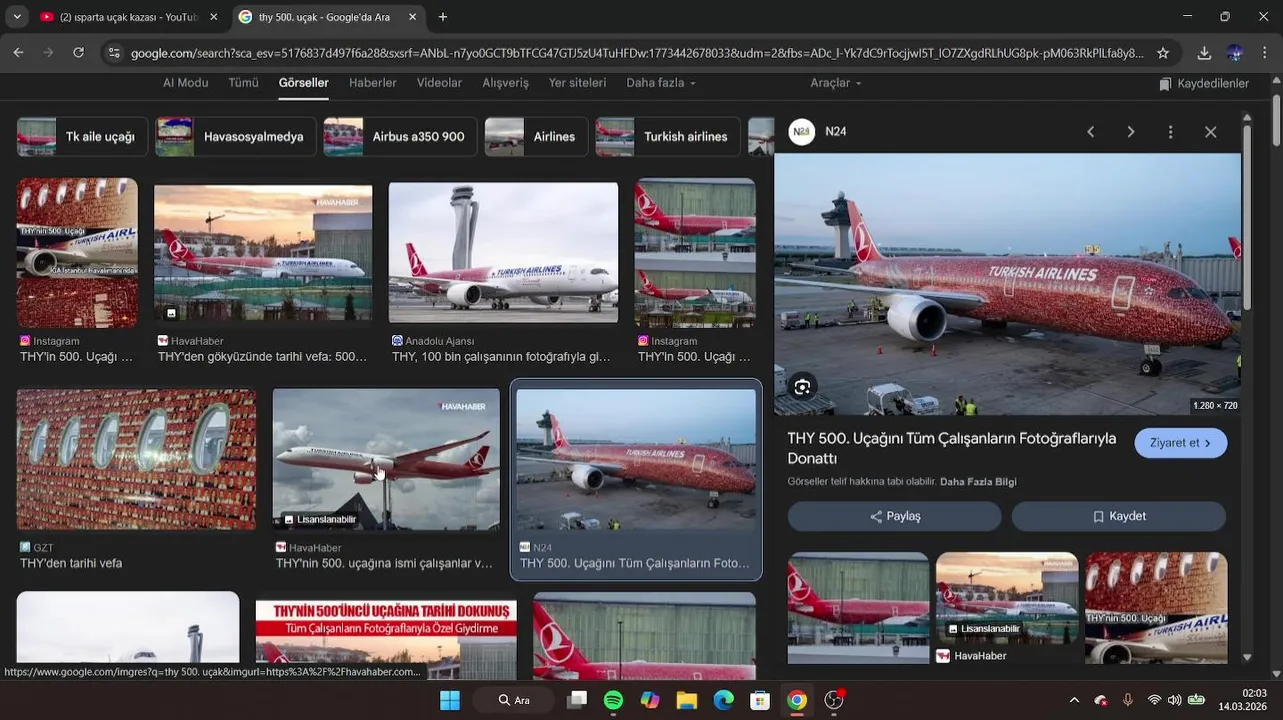The width and height of the screenshot is (1283, 720).
Task: Select Havasosyalmedya filter chip
Action: coord(236,137)
